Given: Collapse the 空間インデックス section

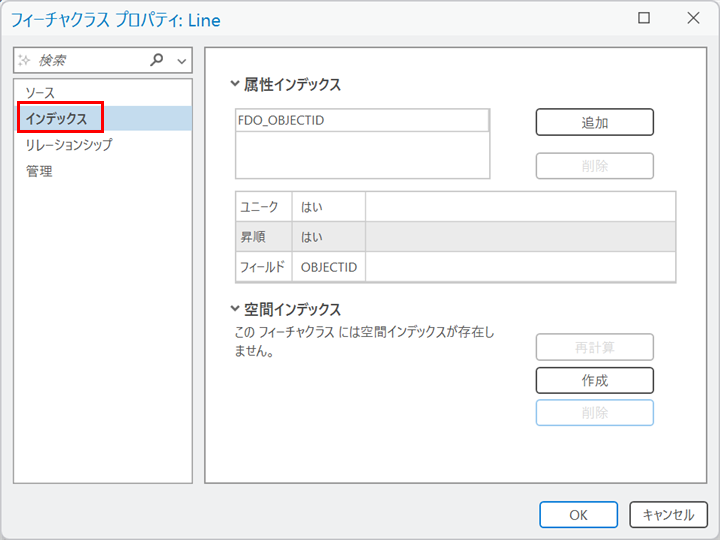Looking at the screenshot, I should click(x=235, y=310).
